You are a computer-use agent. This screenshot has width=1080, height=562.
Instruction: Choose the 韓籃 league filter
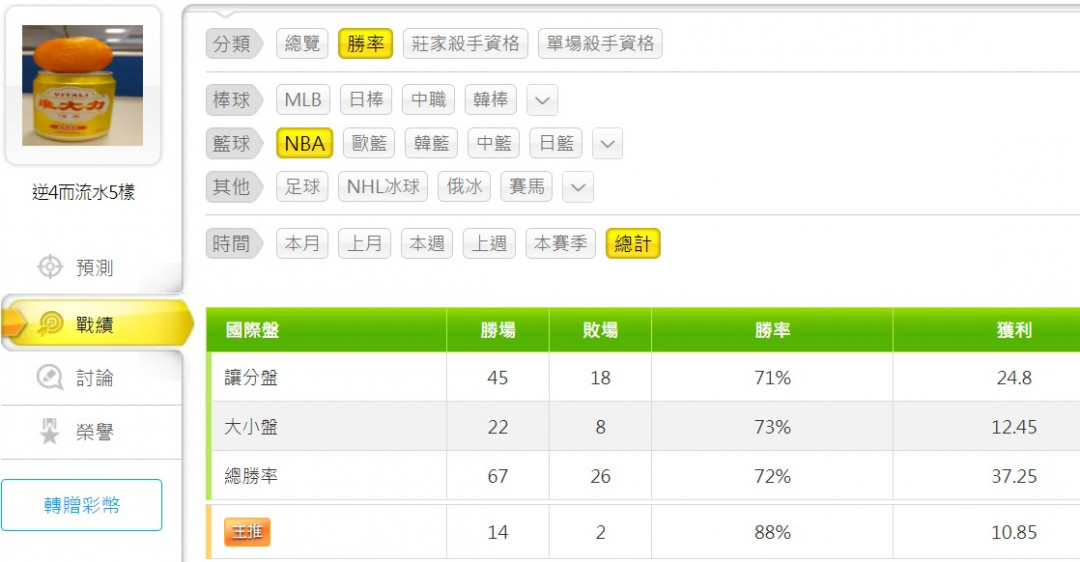pyautogui.click(x=431, y=143)
